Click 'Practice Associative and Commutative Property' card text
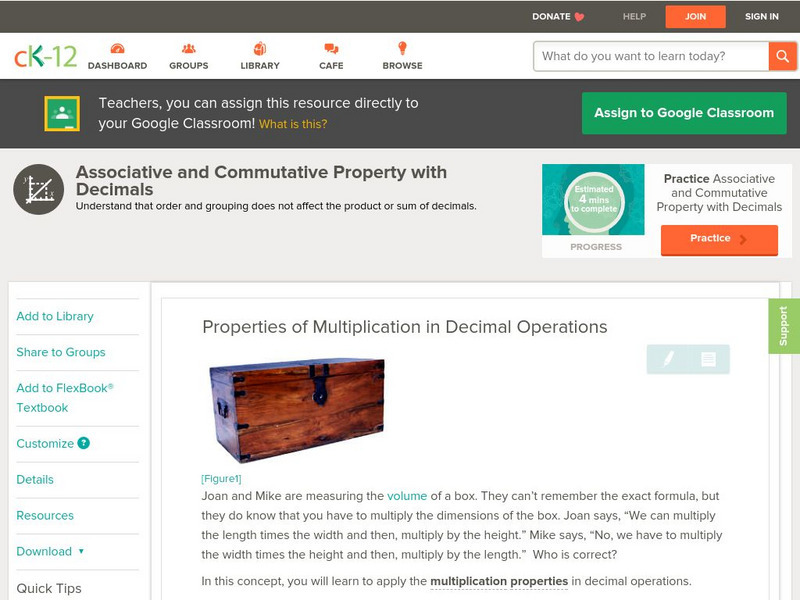This screenshot has width=800, height=600. [719, 193]
